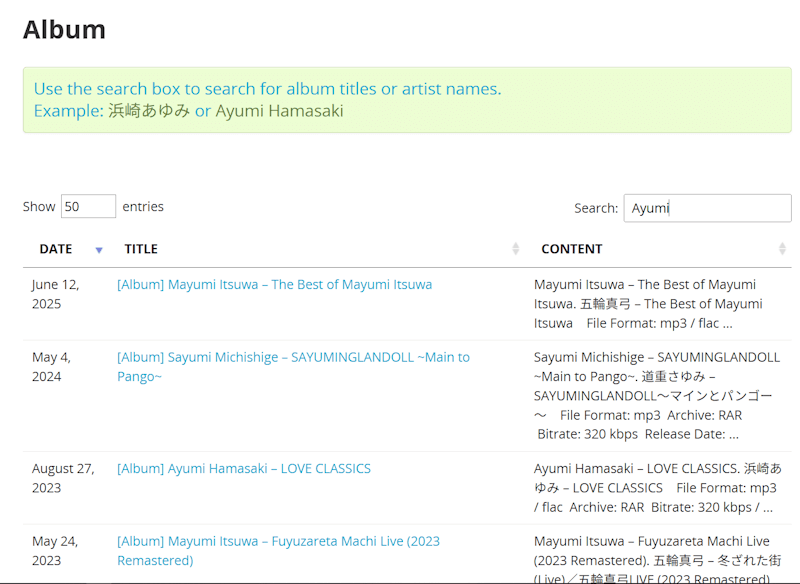Click content text for Fuyuzareta Machi Live row
Image resolution: width=800 pixels, height=584 pixels.
point(657,558)
